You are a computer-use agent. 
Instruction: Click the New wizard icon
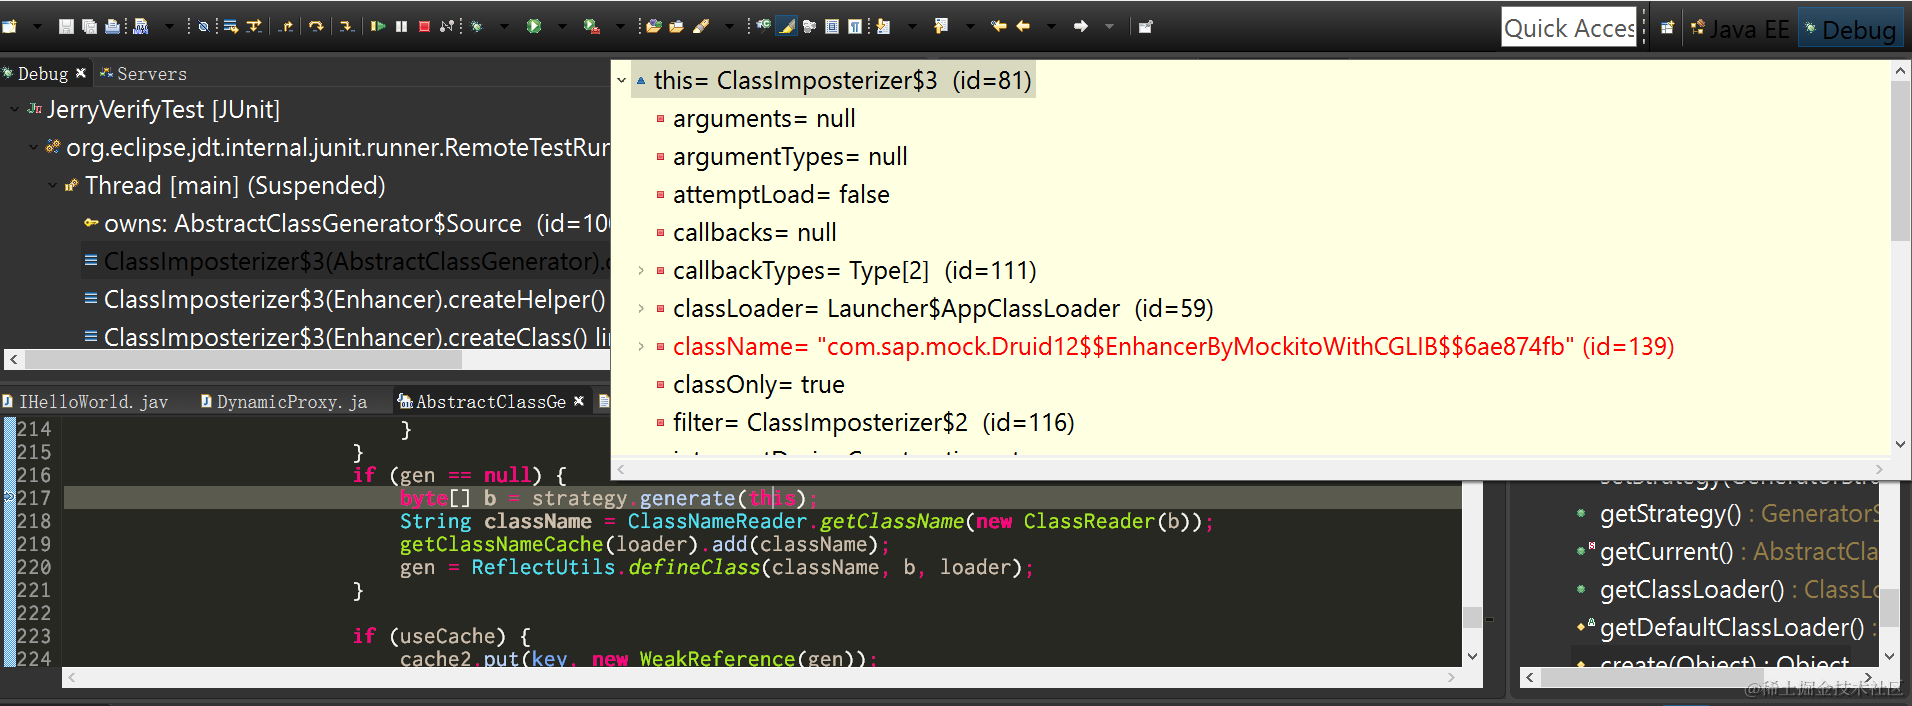(x=9, y=26)
